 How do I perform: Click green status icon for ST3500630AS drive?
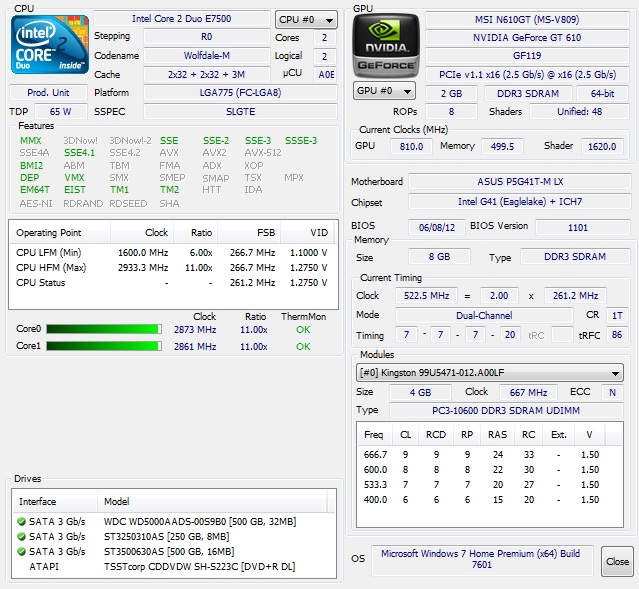point(21,551)
